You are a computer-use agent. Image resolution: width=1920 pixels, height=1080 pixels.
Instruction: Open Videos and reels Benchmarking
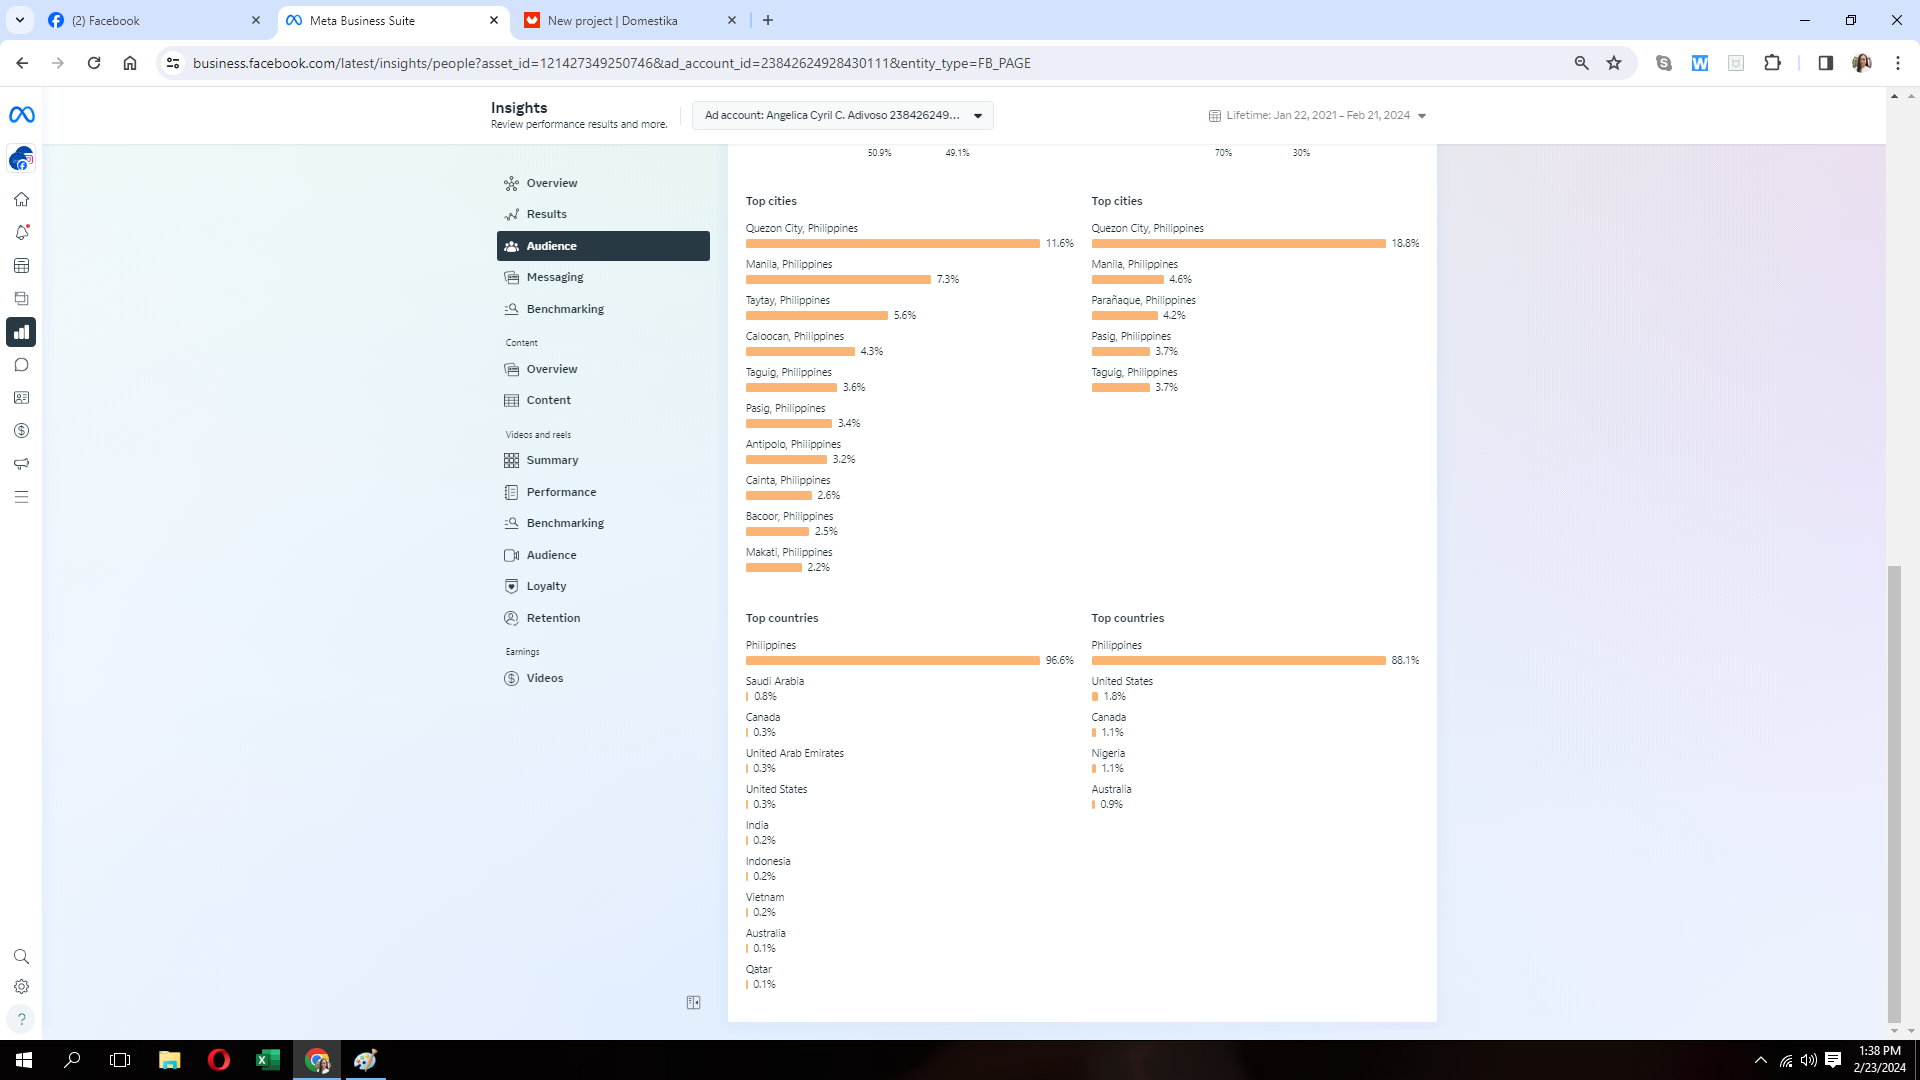pos(603,523)
